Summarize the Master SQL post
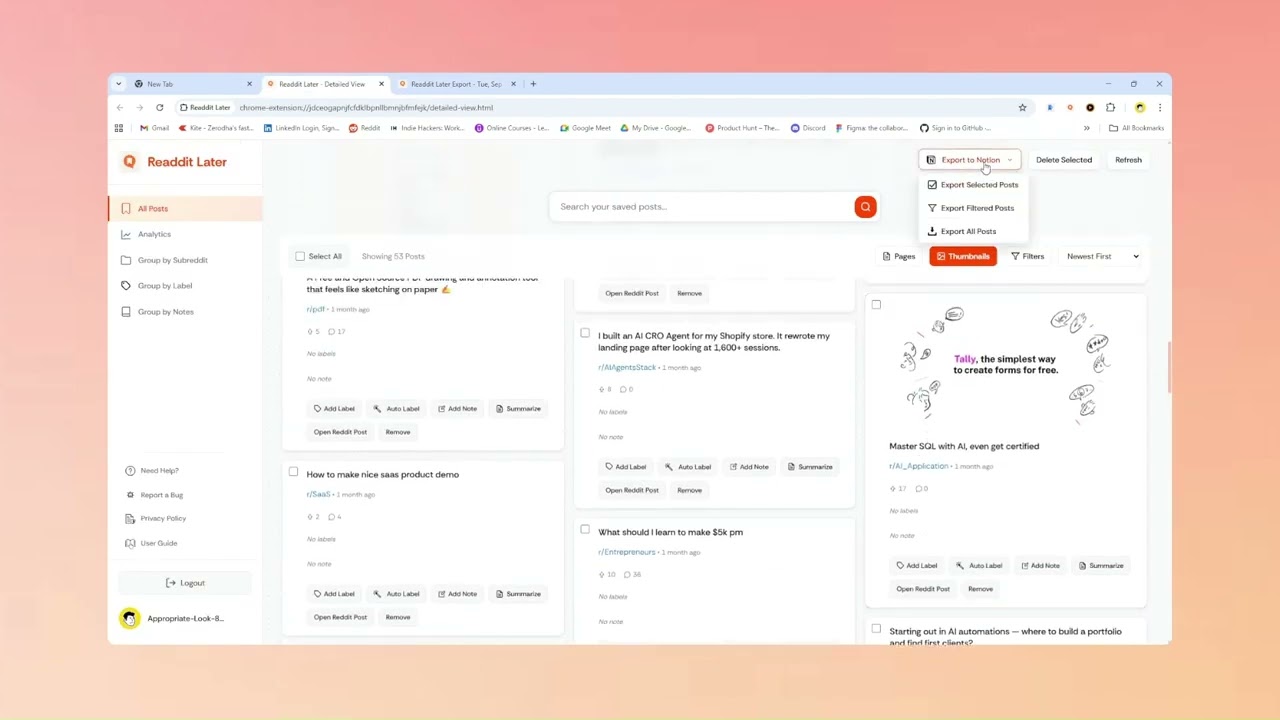The width and height of the screenshot is (1280, 720). point(1101,566)
